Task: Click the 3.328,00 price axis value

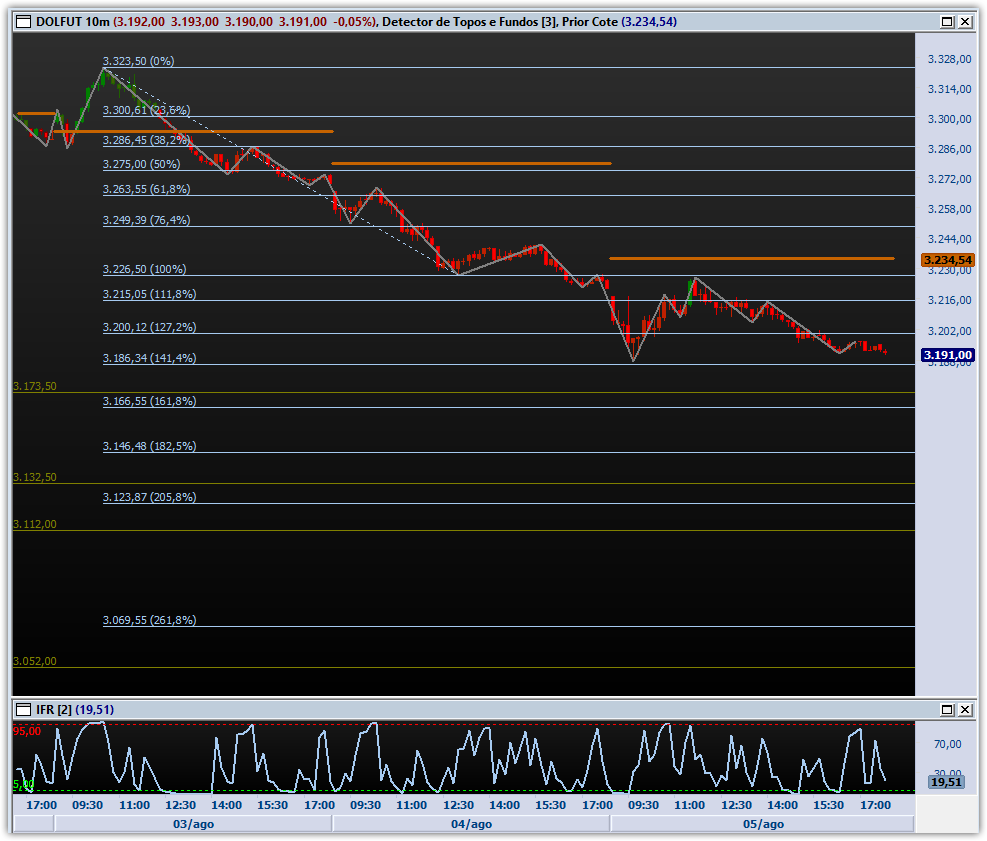Action: (x=949, y=59)
